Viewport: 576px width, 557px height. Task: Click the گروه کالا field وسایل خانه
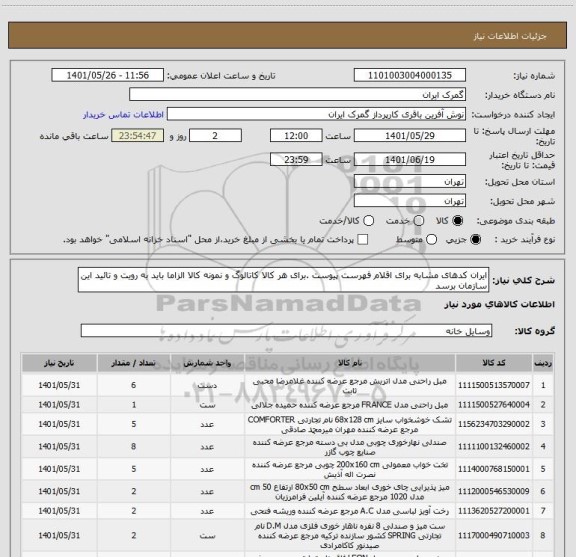(286, 331)
